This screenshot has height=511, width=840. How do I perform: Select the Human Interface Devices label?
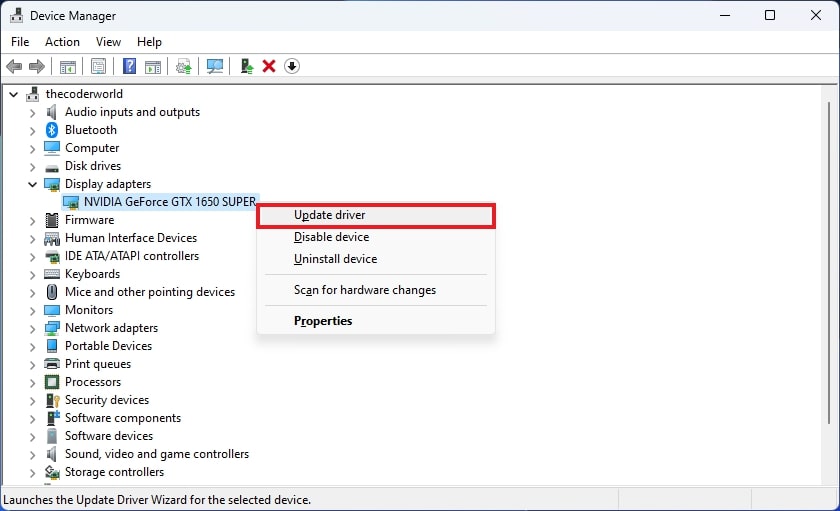point(131,238)
